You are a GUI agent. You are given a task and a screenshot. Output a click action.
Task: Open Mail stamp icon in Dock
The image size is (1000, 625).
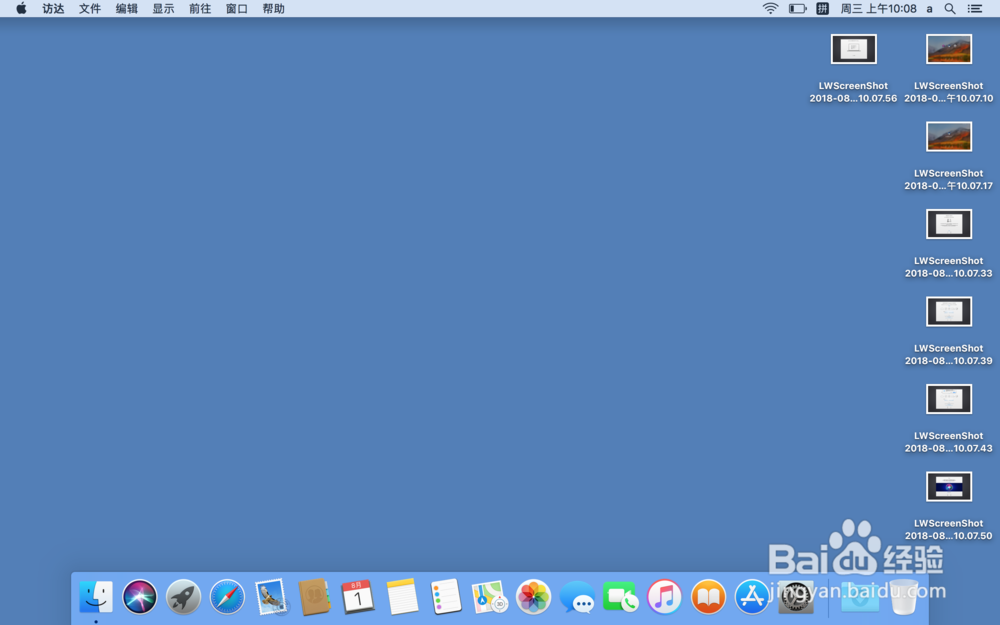tap(271, 598)
